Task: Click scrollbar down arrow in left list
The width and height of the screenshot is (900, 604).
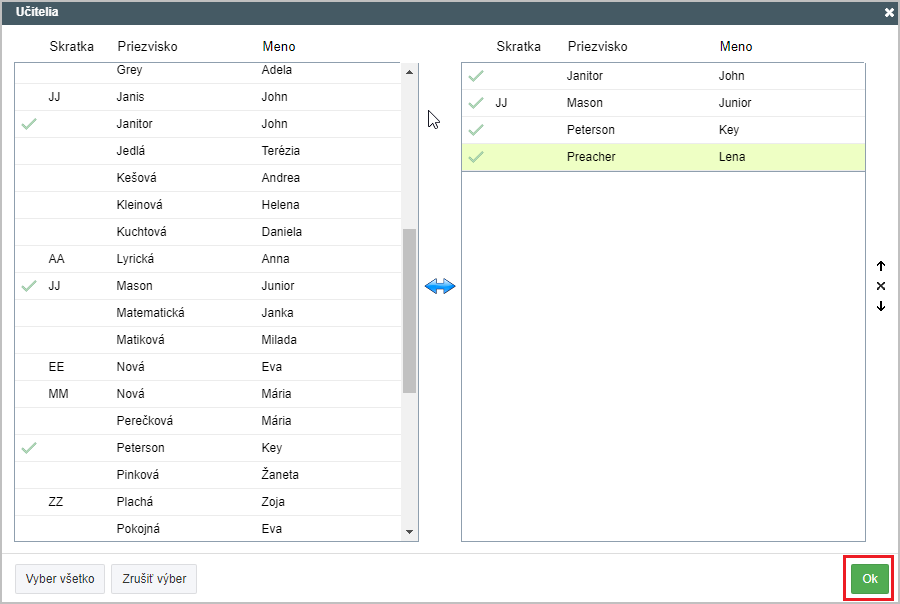Action: [x=409, y=532]
